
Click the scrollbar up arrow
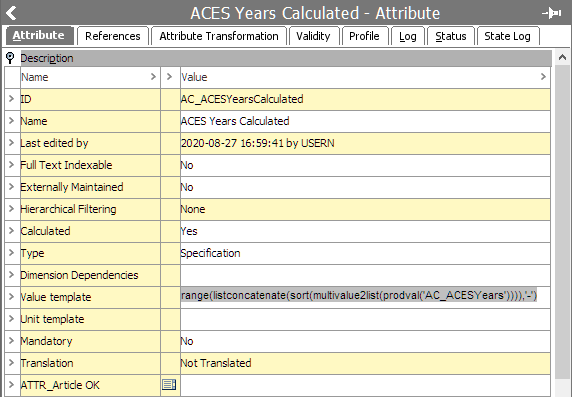[562, 57]
